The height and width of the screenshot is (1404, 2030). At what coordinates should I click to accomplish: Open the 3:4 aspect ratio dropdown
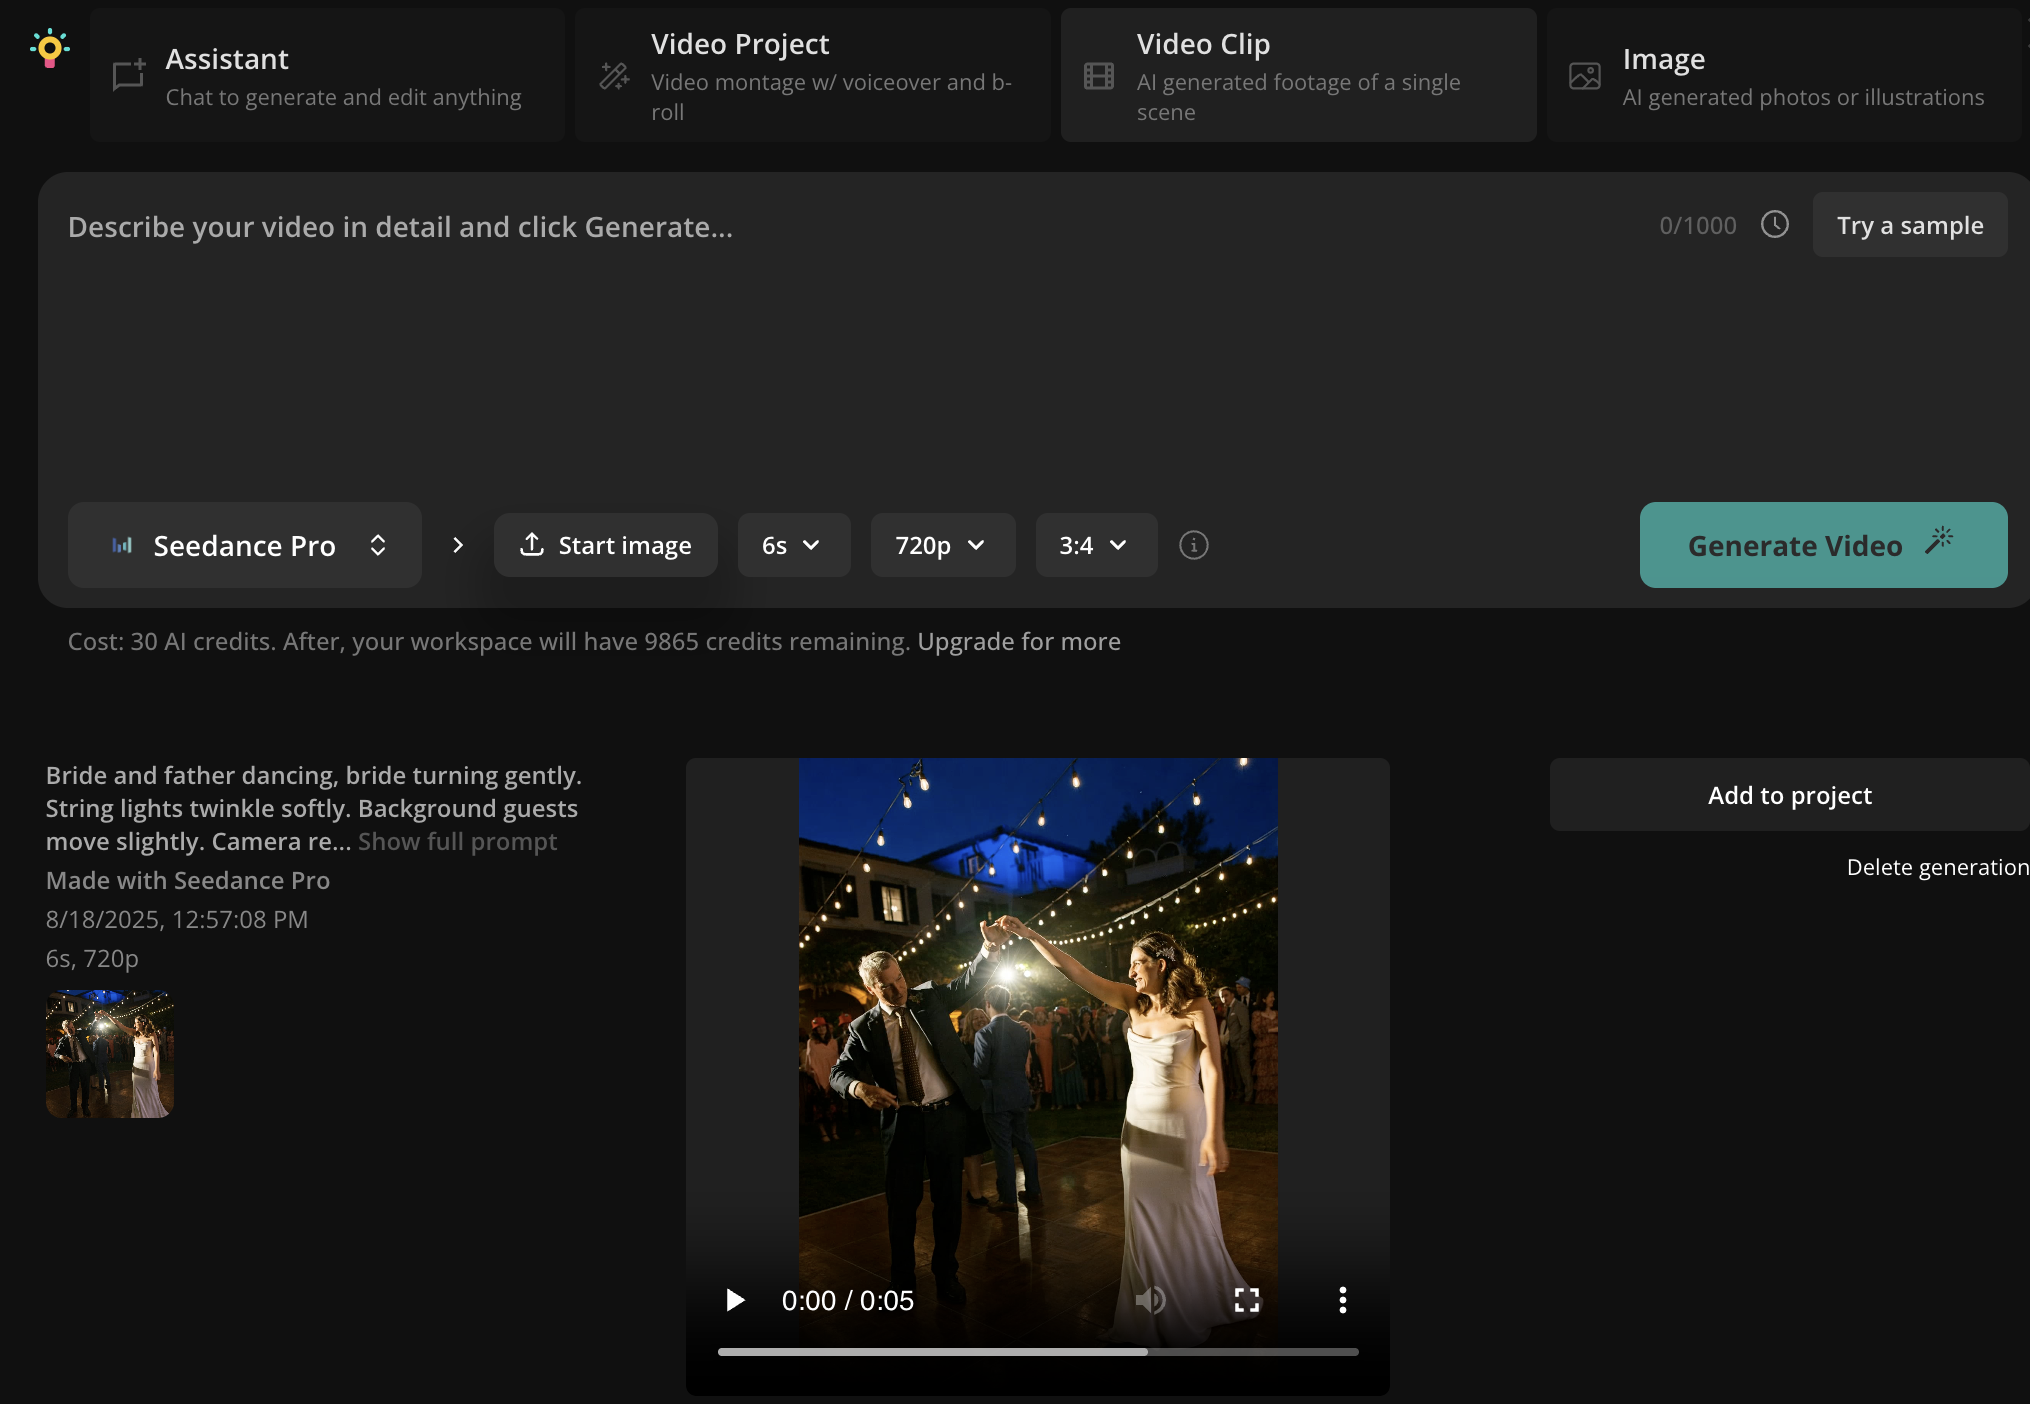[1095, 545]
